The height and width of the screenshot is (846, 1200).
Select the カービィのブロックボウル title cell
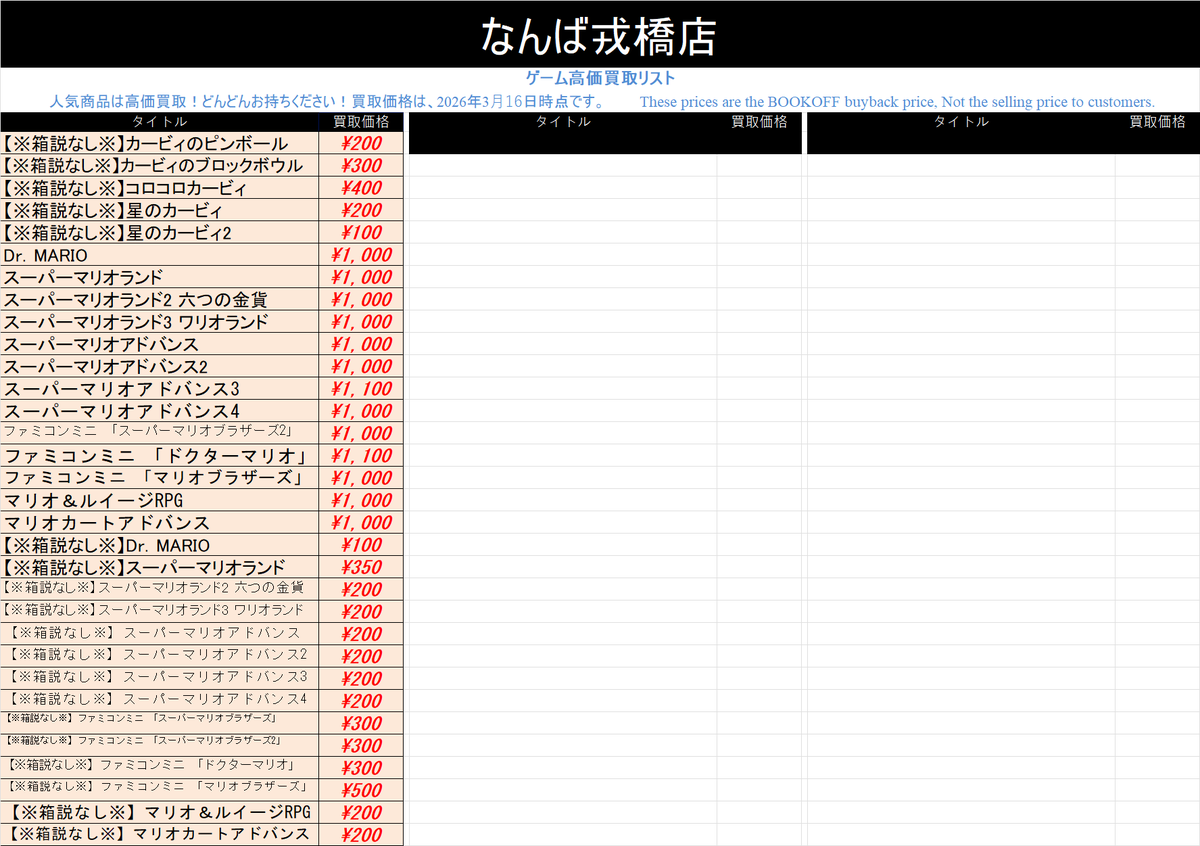160,165
